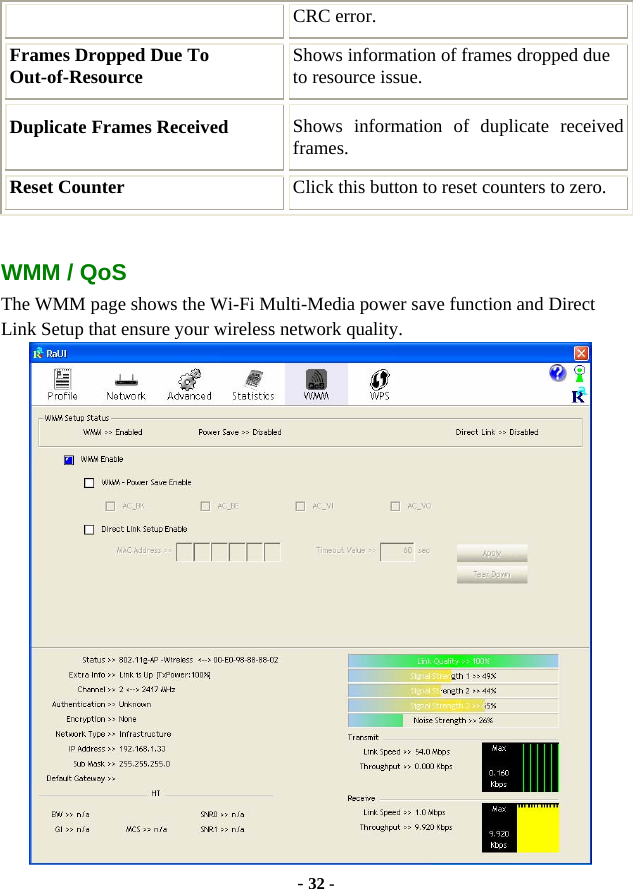The image size is (633, 889).
Task: Click the 'Direct Link >> Disabled' status text
Action: 497,432
